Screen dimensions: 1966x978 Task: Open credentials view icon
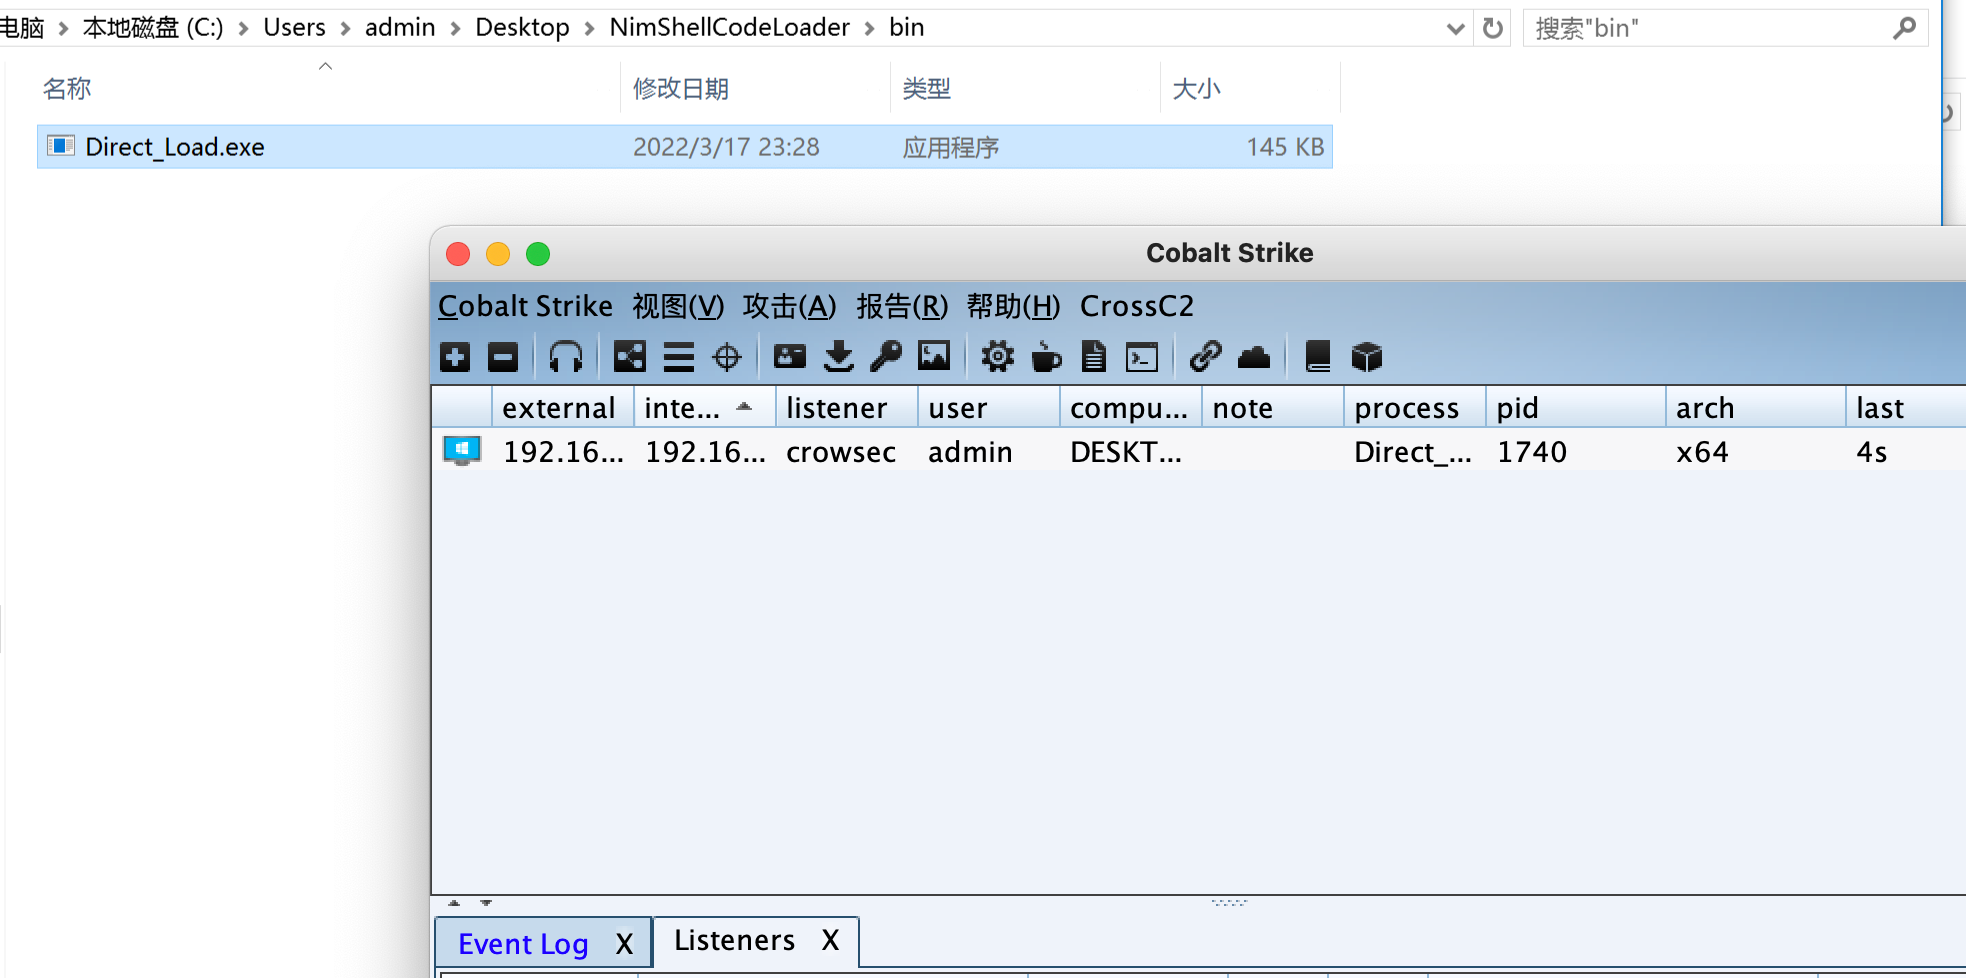pyautogui.click(x=790, y=357)
